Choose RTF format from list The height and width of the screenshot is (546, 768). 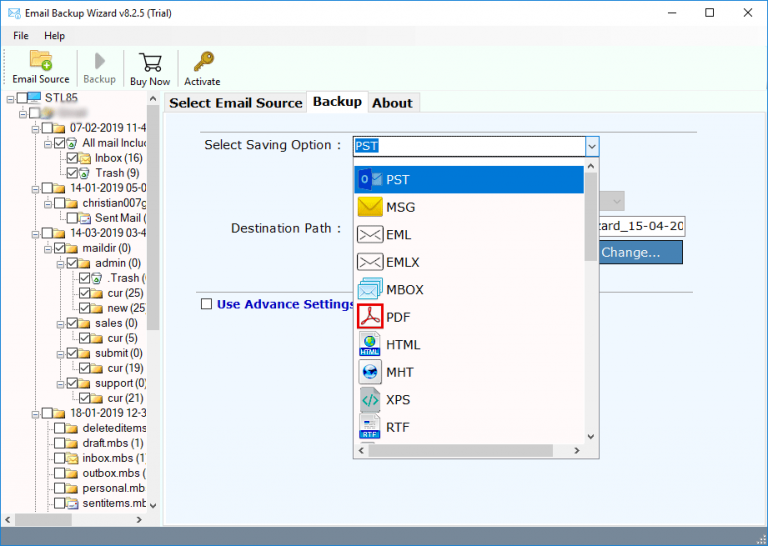[x=397, y=428]
